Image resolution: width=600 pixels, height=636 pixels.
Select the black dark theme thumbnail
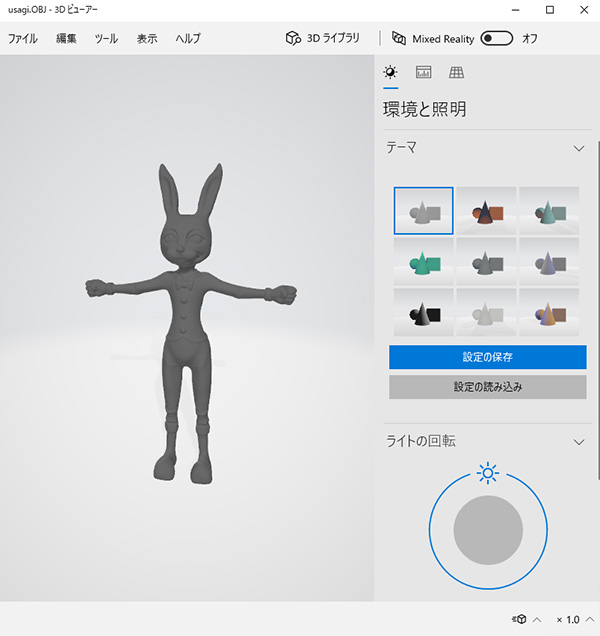click(x=424, y=313)
